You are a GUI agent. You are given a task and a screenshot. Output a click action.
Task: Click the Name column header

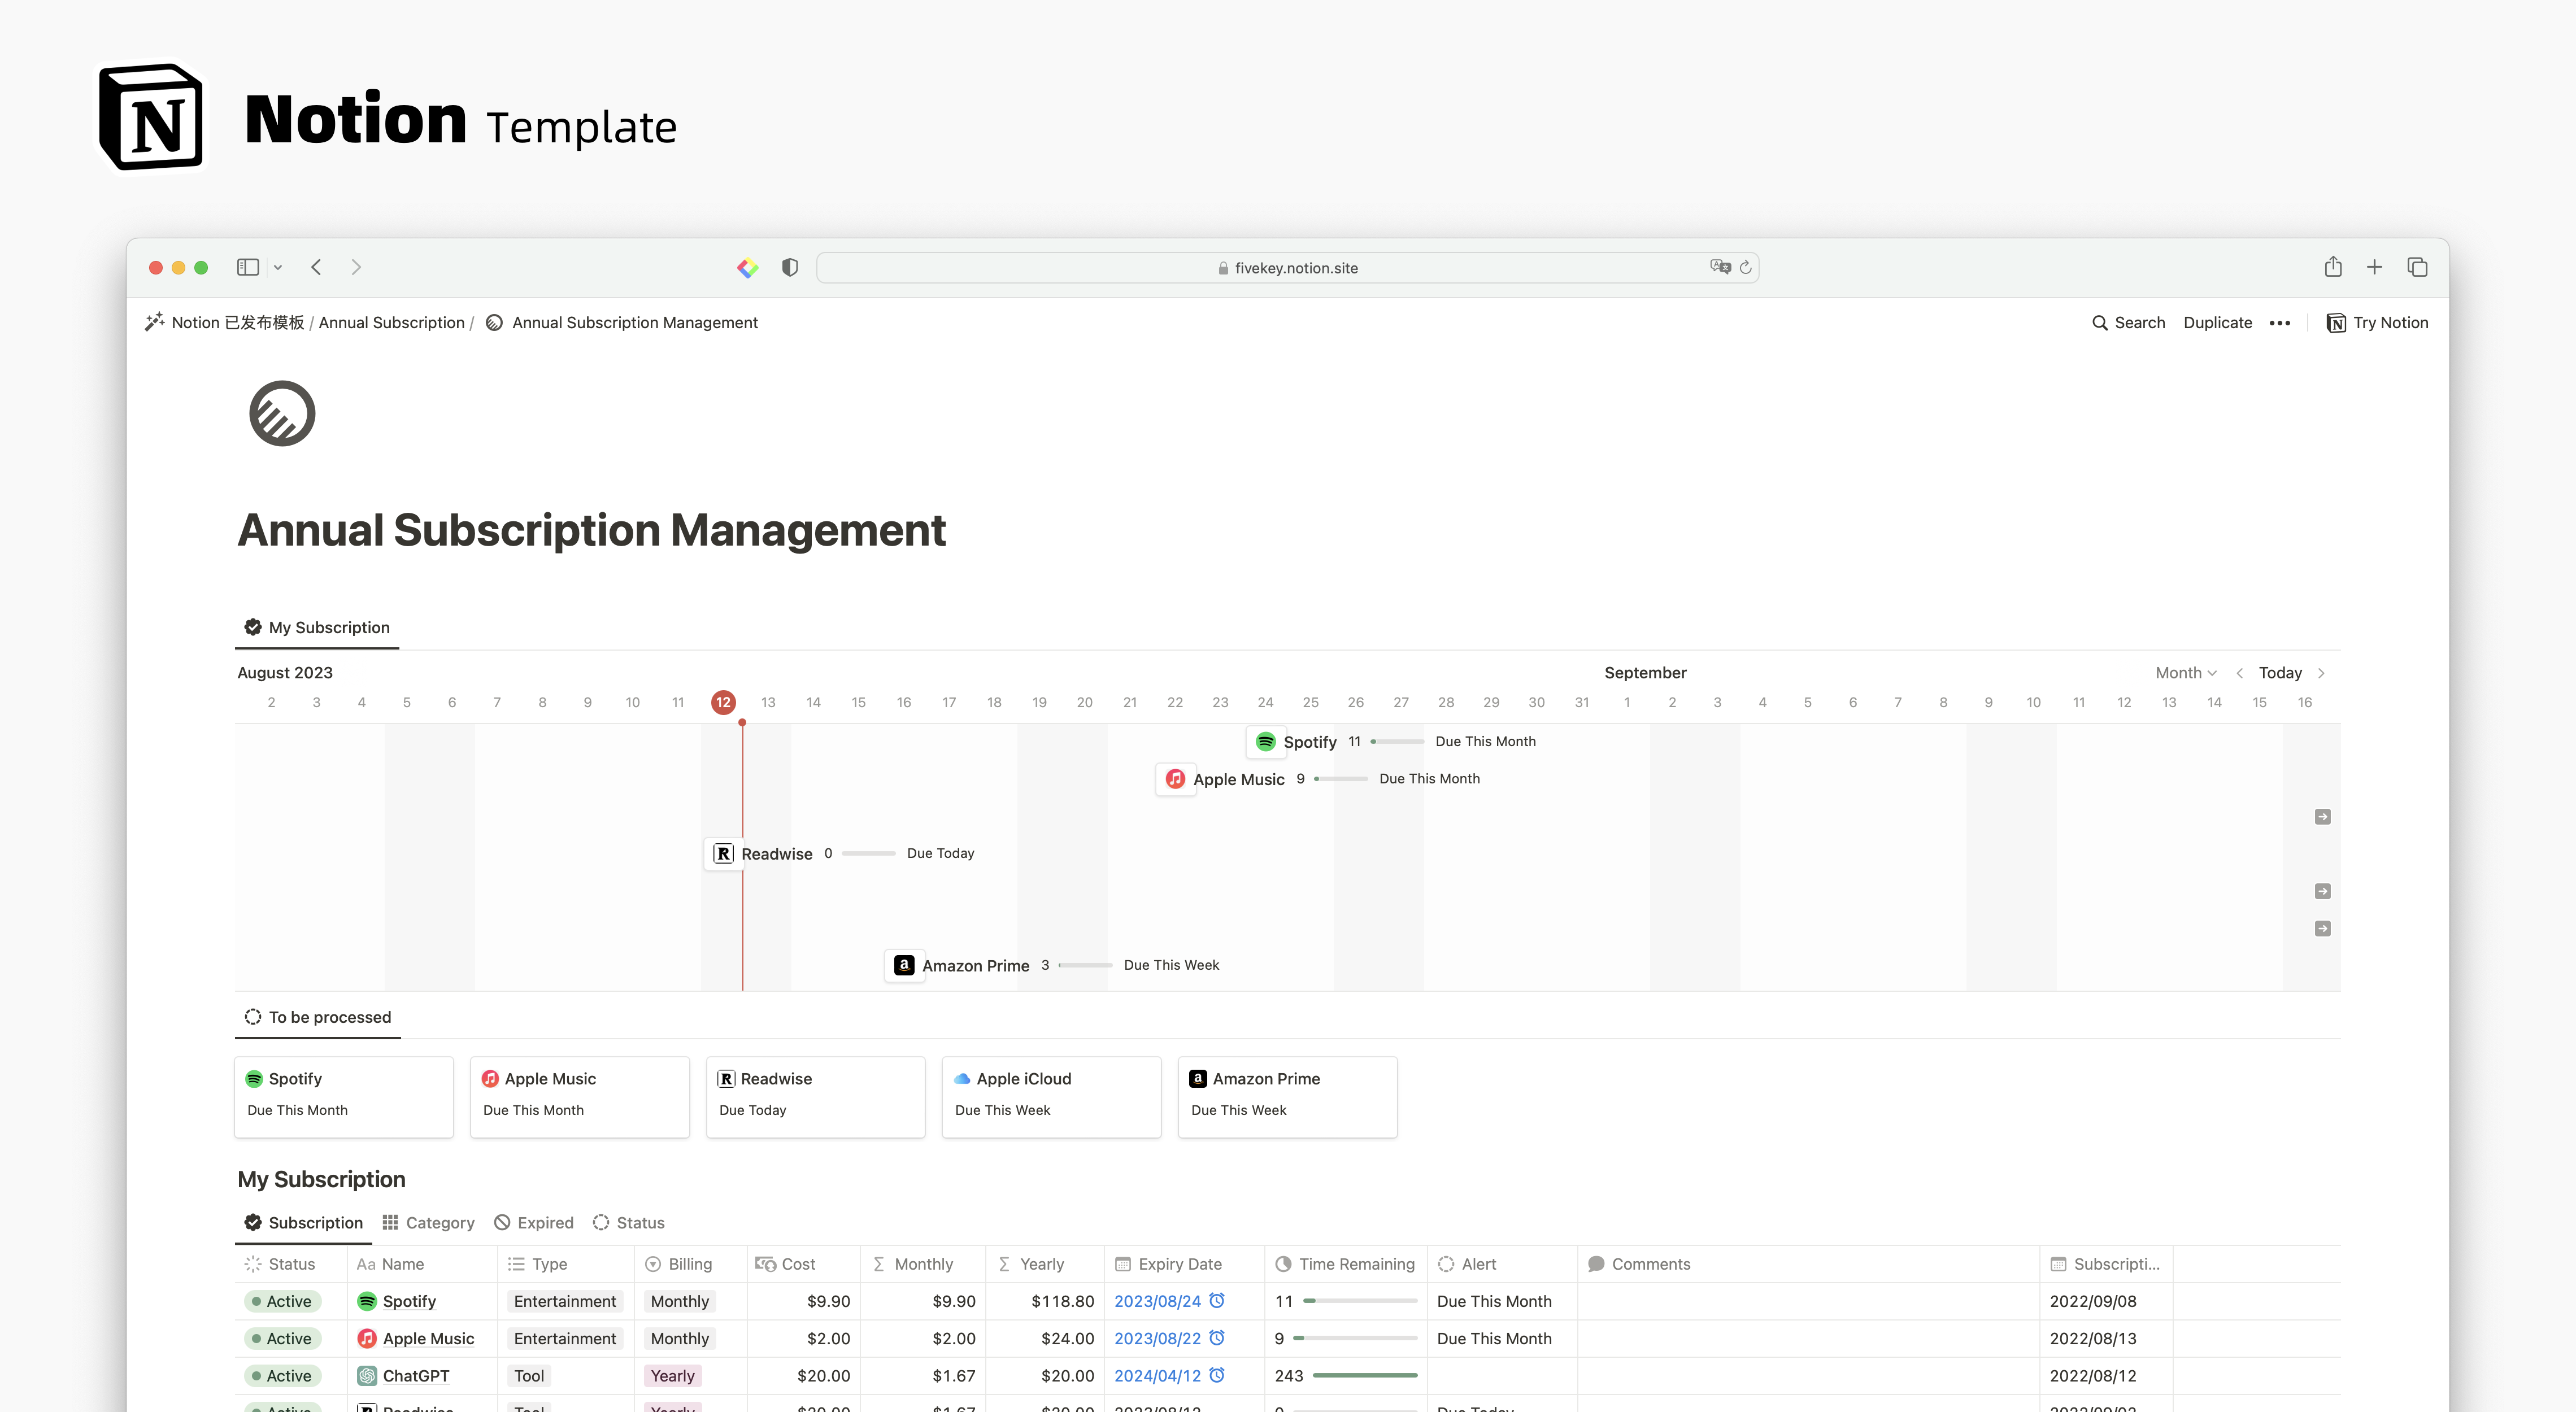(x=422, y=1264)
